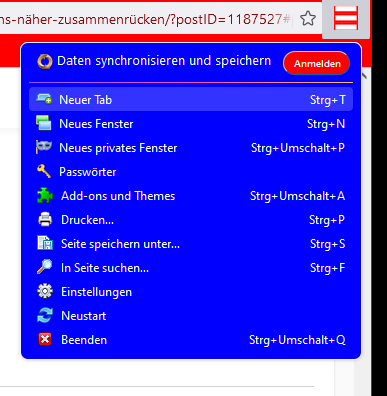The height and width of the screenshot is (396, 387).
Task: Click the printer icon for Drucken
Action: click(x=45, y=220)
